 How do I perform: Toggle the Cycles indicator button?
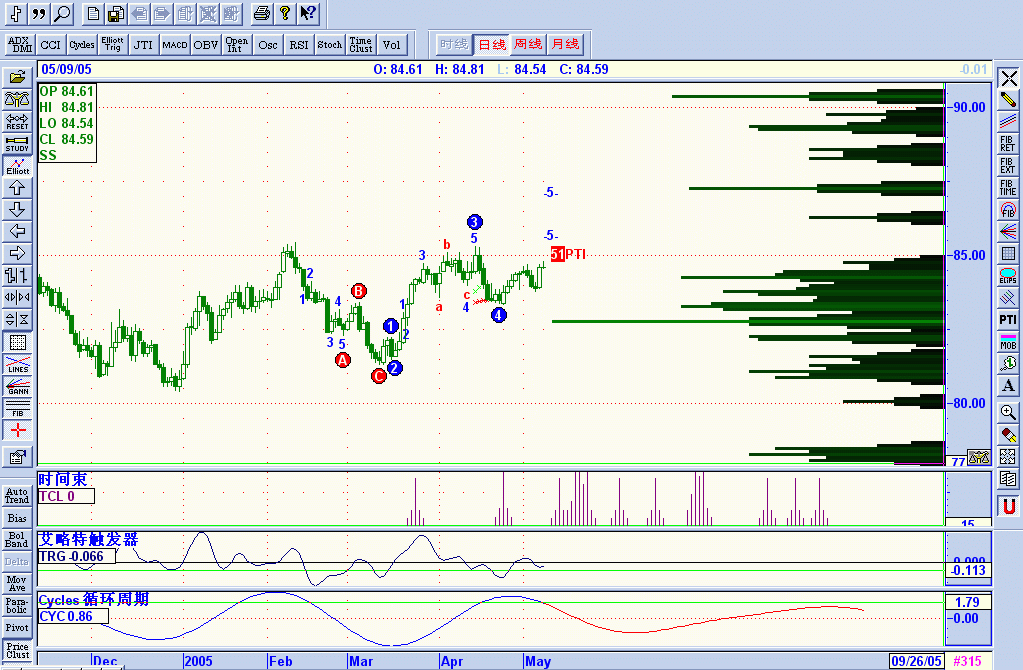(82, 44)
